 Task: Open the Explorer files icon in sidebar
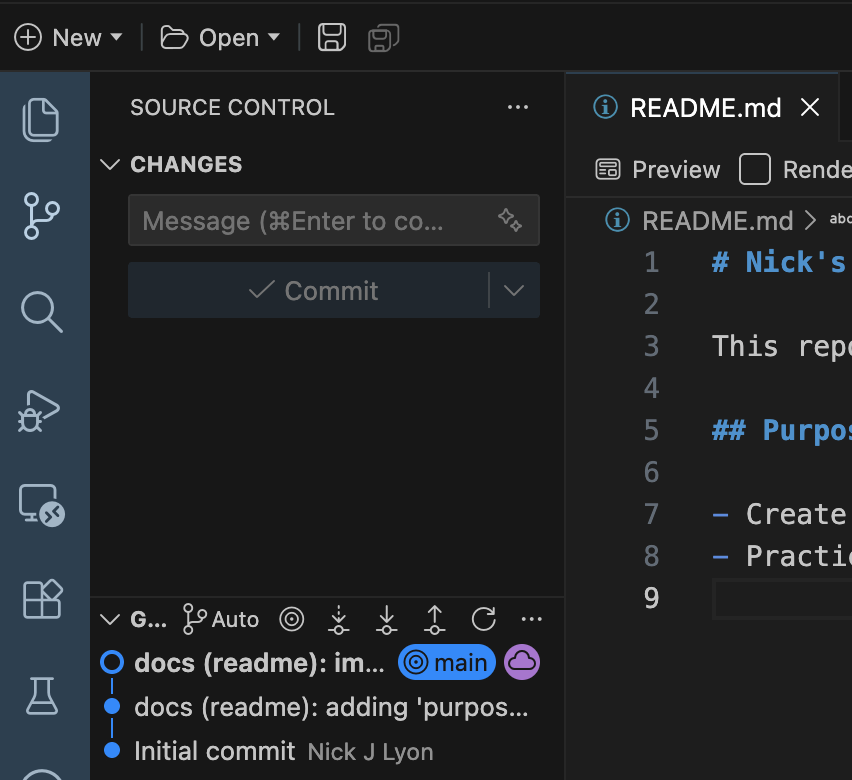pyautogui.click(x=42, y=119)
